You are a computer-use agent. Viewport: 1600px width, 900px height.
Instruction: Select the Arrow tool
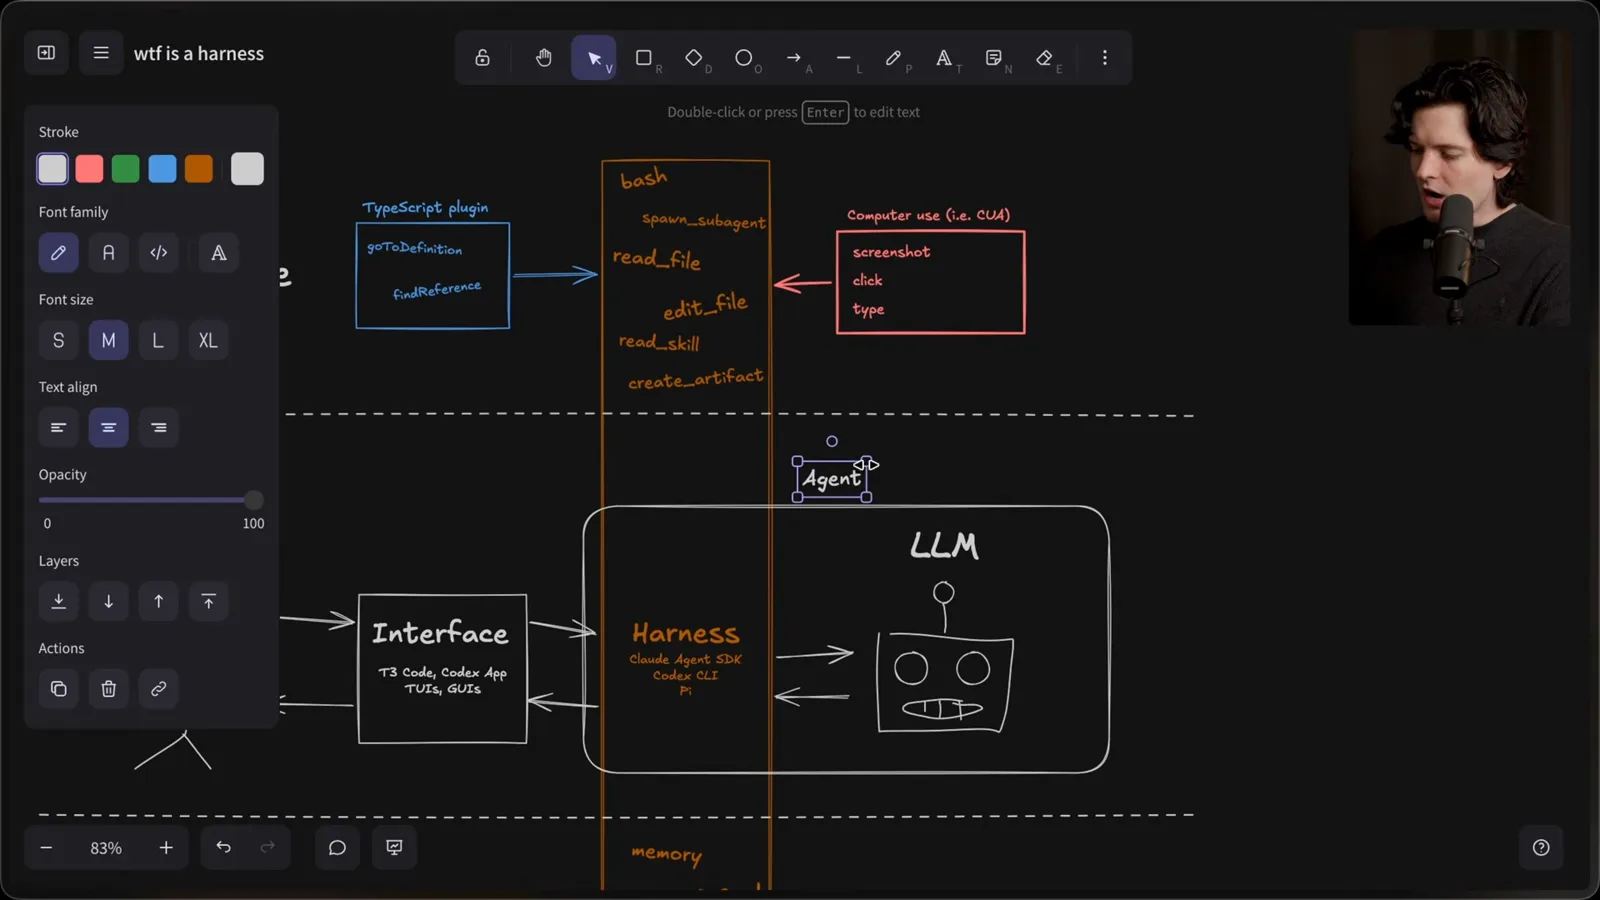click(x=794, y=58)
